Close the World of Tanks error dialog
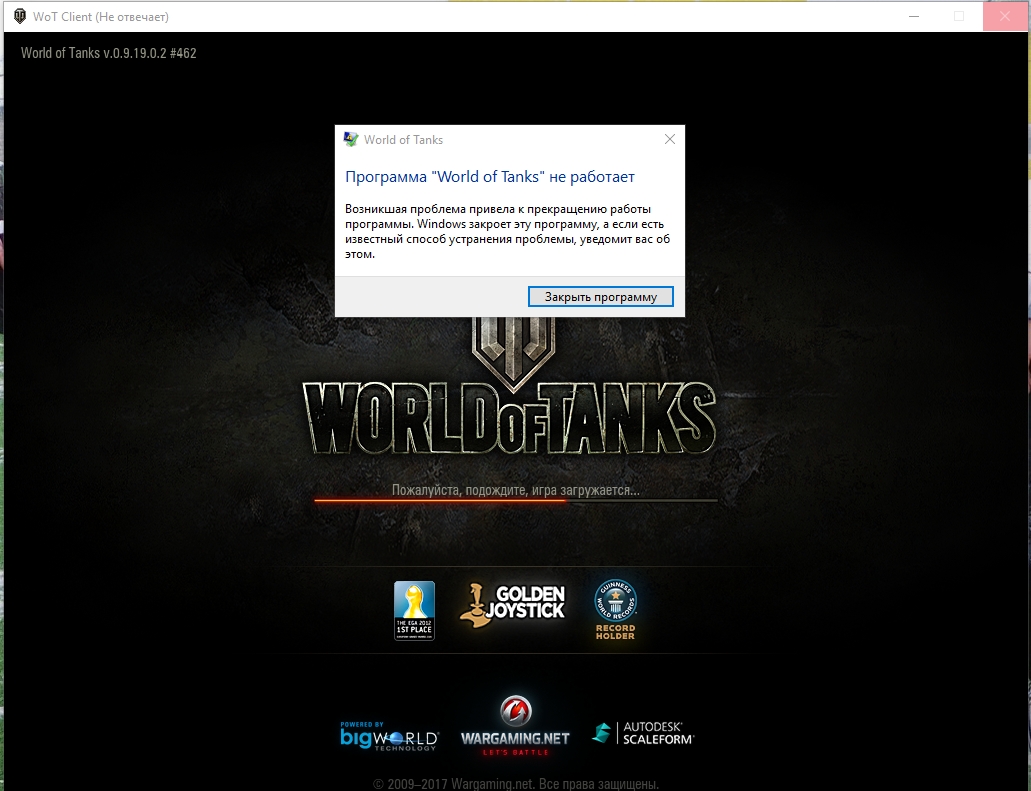Screen dimensions: 1031x791 pos(669,139)
